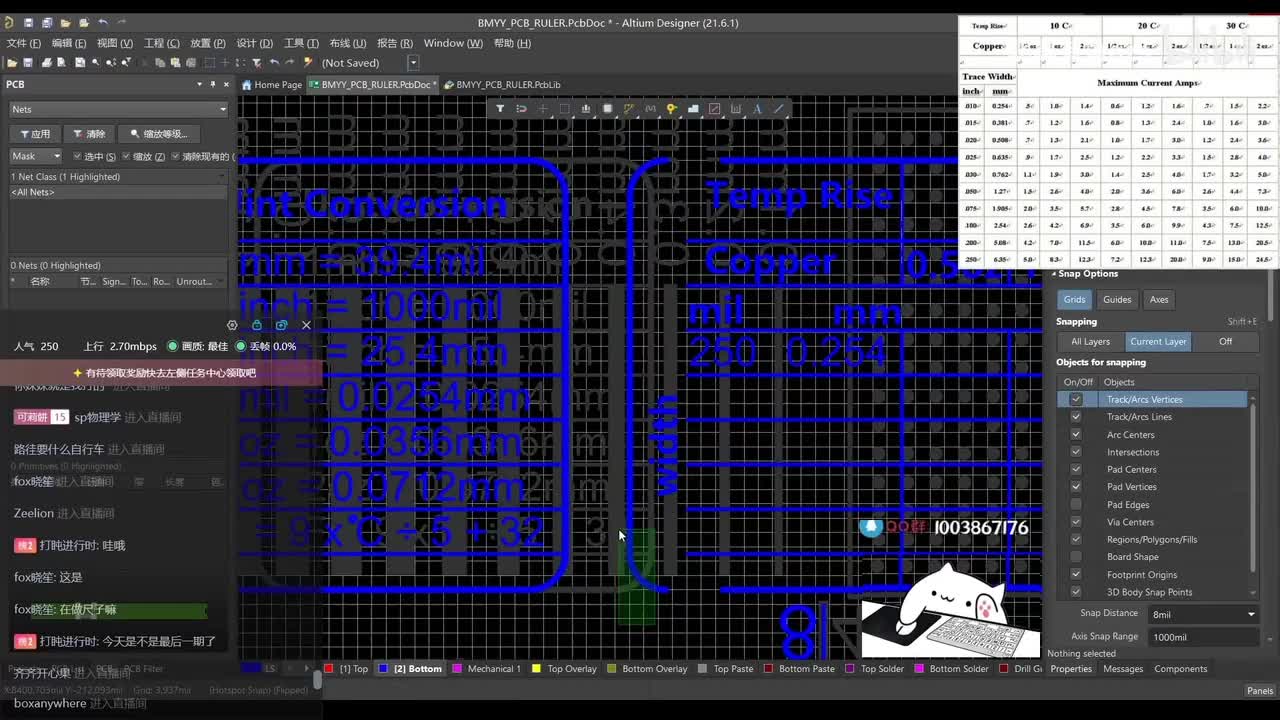
Task: Click the yellow Top Overlay layer swatch
Action: tap(536, 669)
